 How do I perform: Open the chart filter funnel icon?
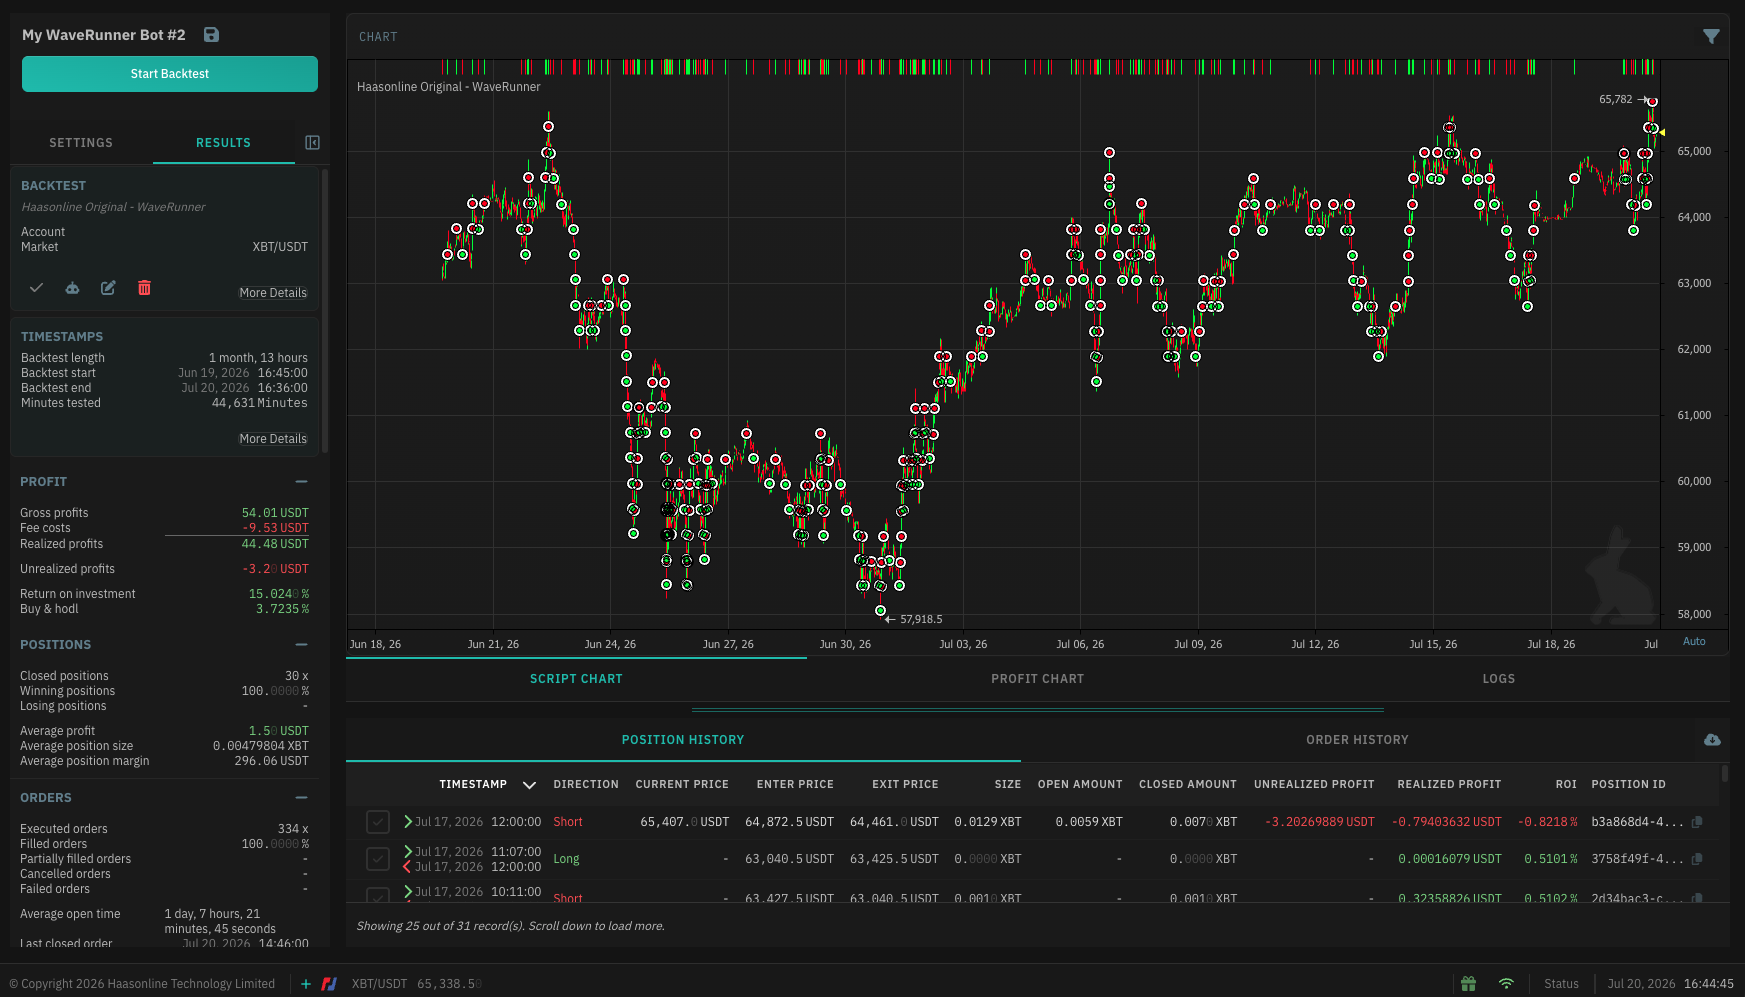[x=1711, y=37]
